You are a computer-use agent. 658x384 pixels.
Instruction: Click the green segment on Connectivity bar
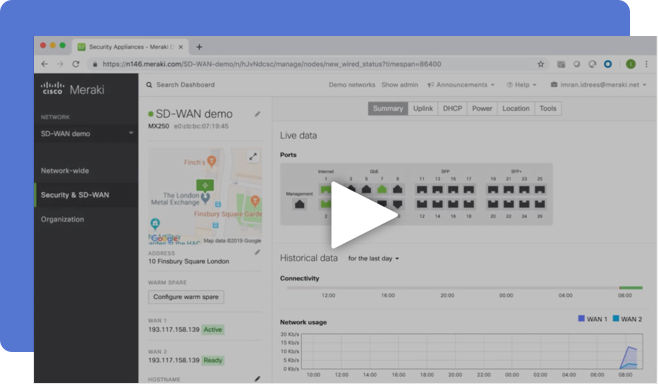click(631, 288)
